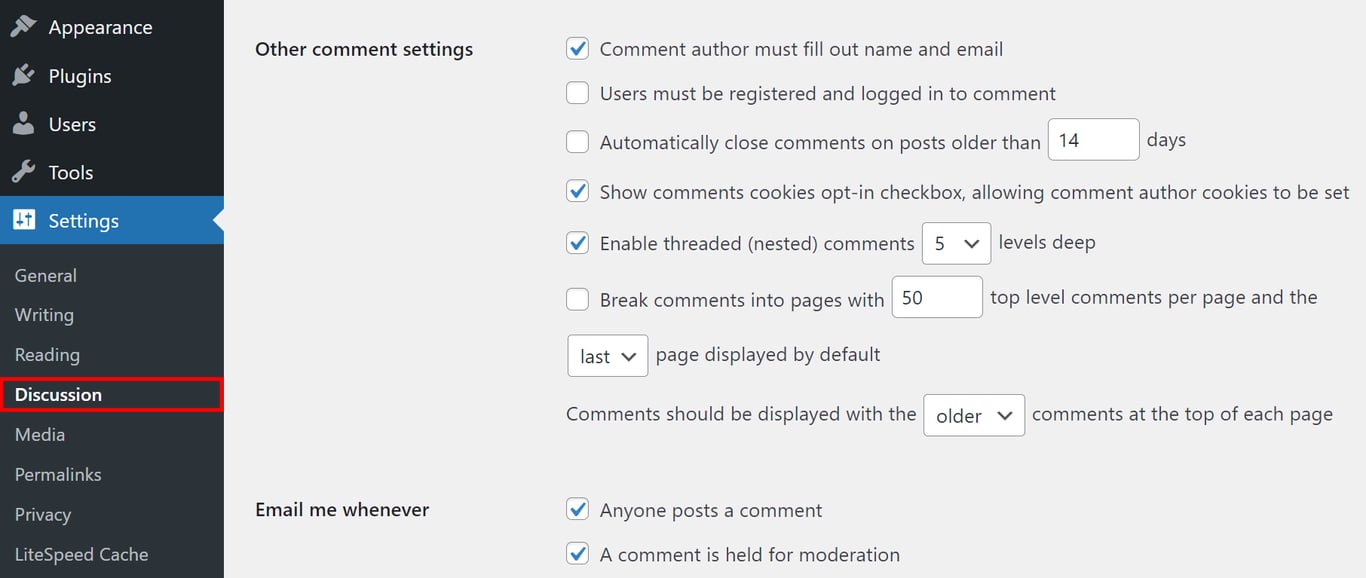Open the threaded comments depth dropdown
1366x578 pixels.
[x=956, y=243]
